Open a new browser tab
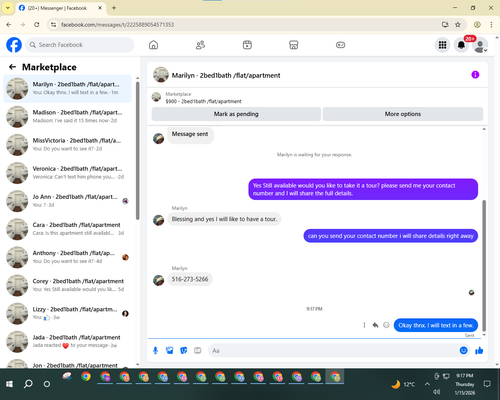Image resolution: width=500 pixels, height=400 pixels. pyautogui.click(x=114, y=8)
